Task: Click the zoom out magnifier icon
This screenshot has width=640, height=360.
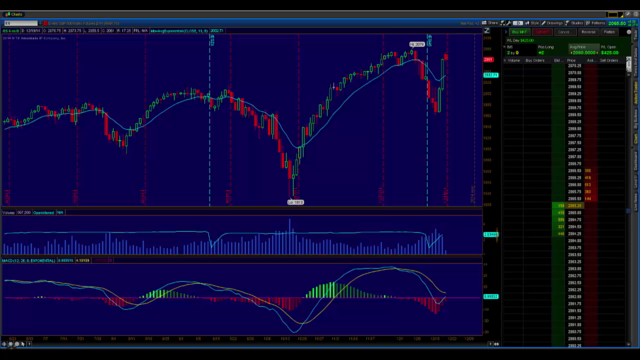Action: point(17,344)
